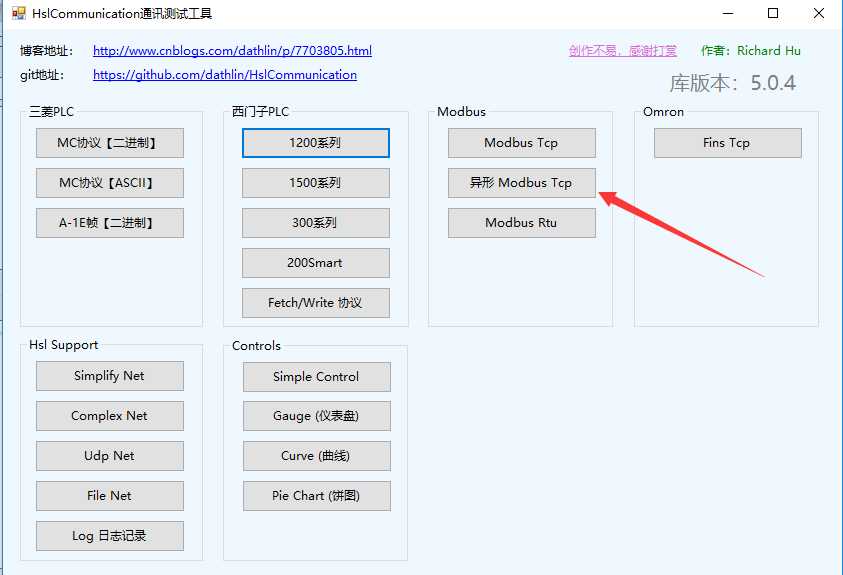The width and height of the screenshot is (843, 575).
Task: Open the cnblogs blog address link
Action: 232,51
